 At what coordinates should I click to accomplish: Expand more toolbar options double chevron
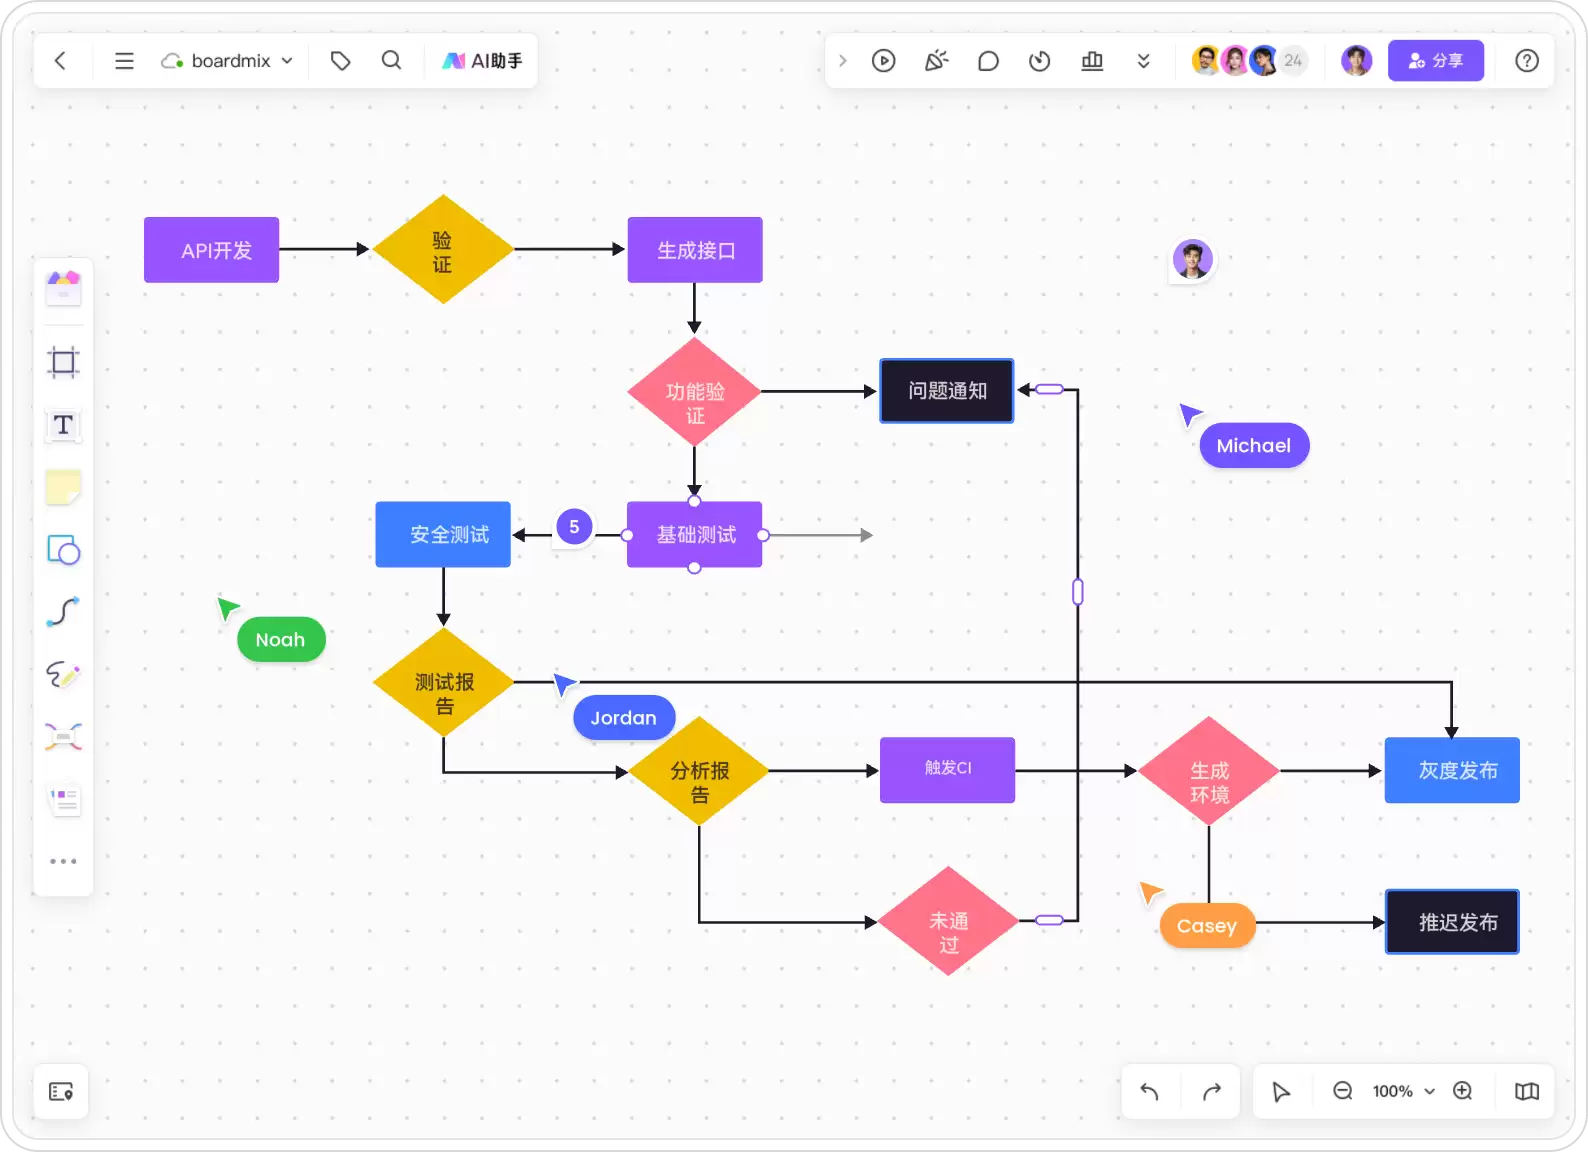pos(1143,61)
